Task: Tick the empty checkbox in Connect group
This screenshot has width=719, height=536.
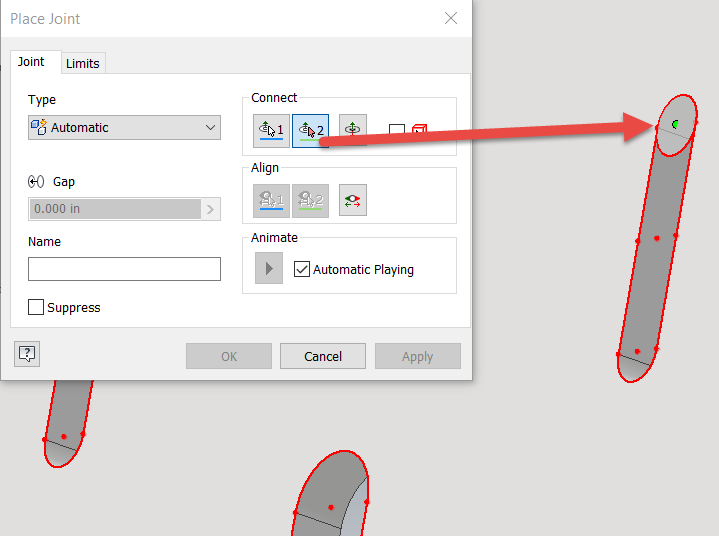Action: [x=397, y=129]
